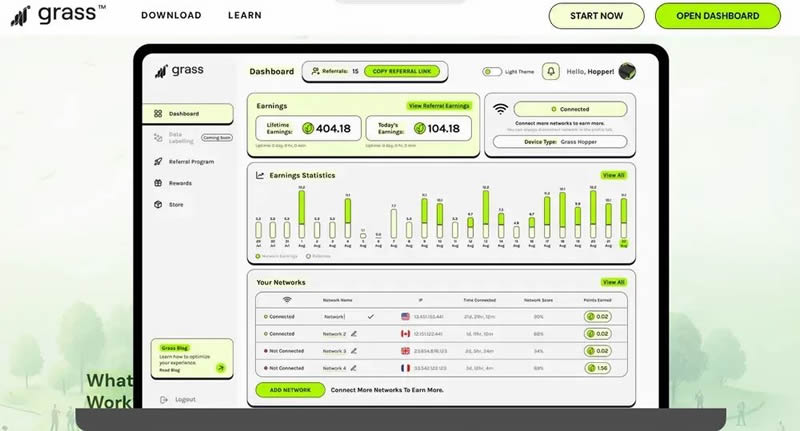Edit Network 2 name with pencil icon
The image size is (800, 431).
pos(354,334)
